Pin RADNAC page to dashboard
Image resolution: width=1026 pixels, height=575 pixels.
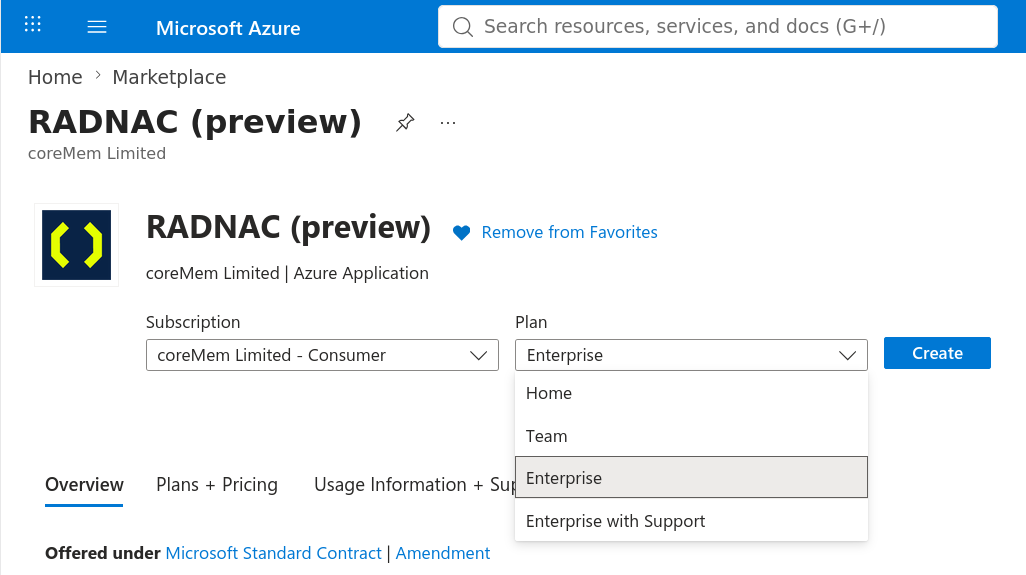tap(405, 122)
